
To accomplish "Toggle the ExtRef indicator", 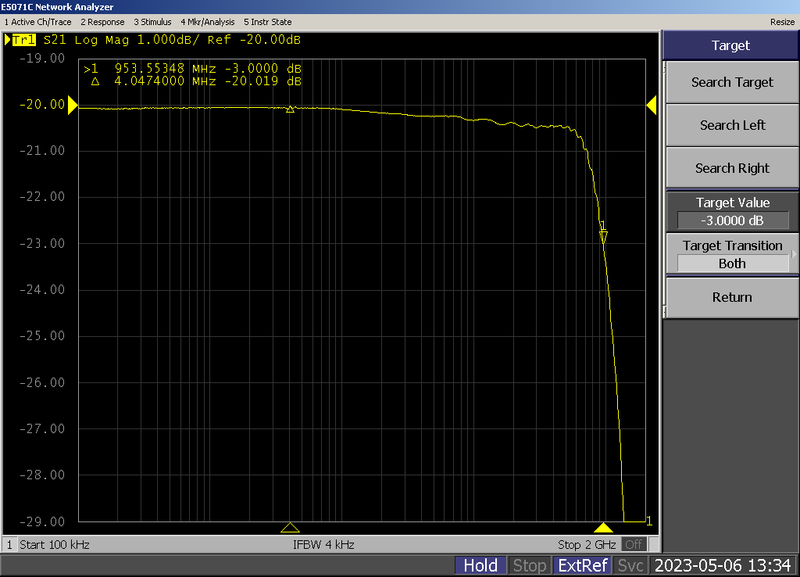I will coord(582,565).
